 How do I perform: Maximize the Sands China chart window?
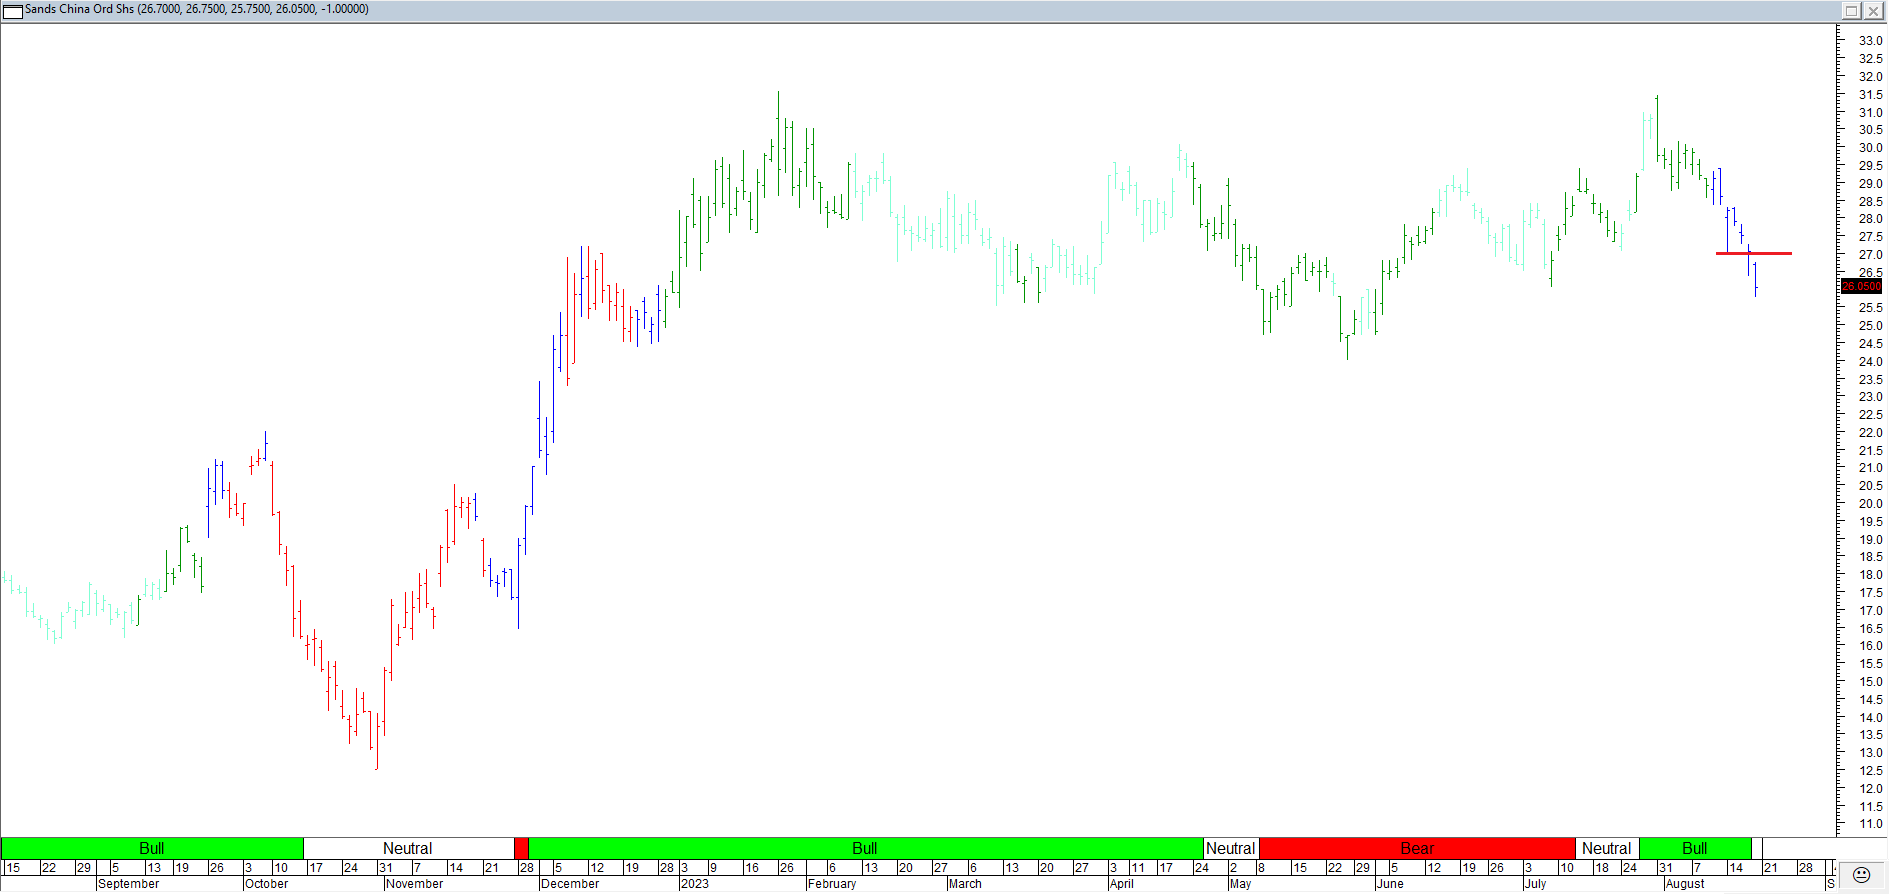coord(1851,10)
